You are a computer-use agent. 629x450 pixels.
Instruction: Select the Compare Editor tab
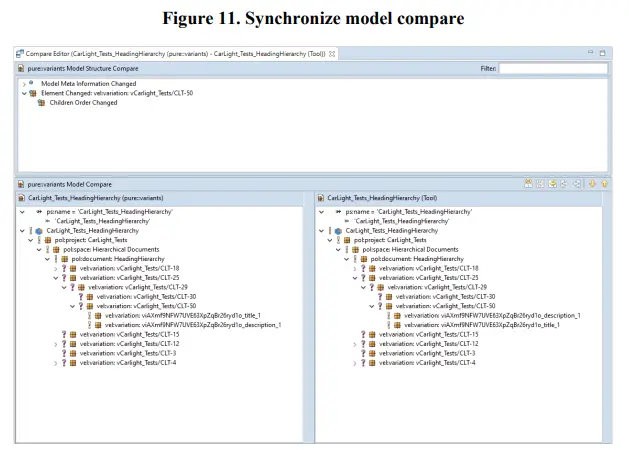click(176, 54)
